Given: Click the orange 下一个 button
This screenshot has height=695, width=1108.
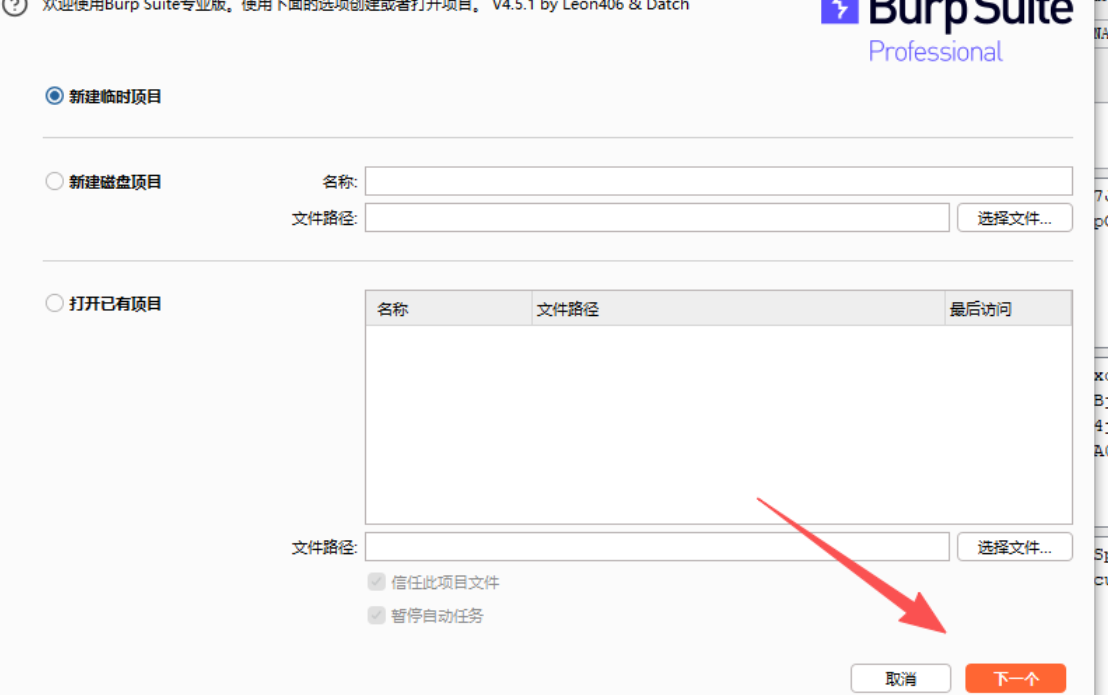Looking at the screenshot, I should (1015, 679).
